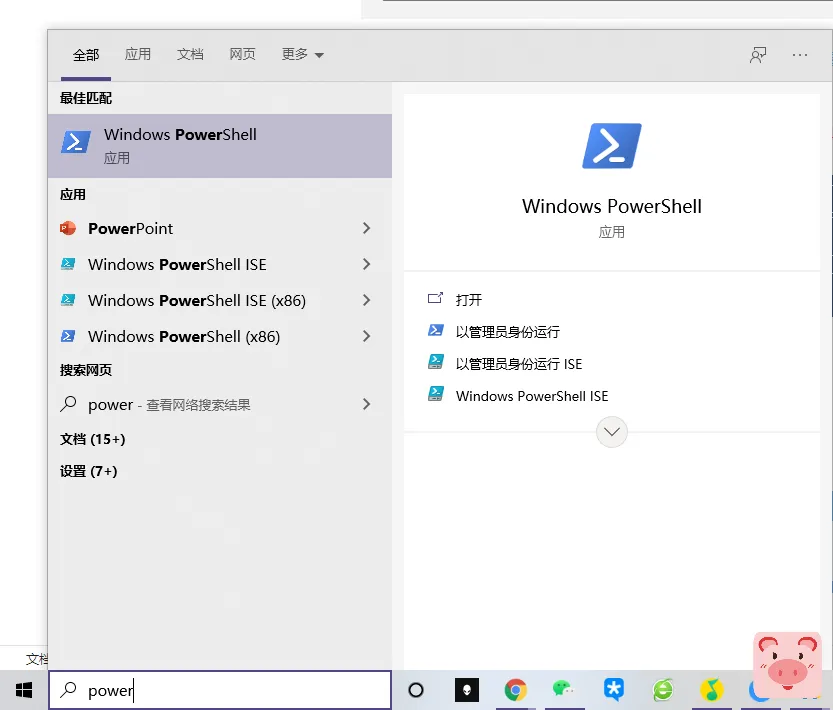Click 打开 to launch PowerShell
833x710 pixels.
pyautogui.click(x=469, y=300)
